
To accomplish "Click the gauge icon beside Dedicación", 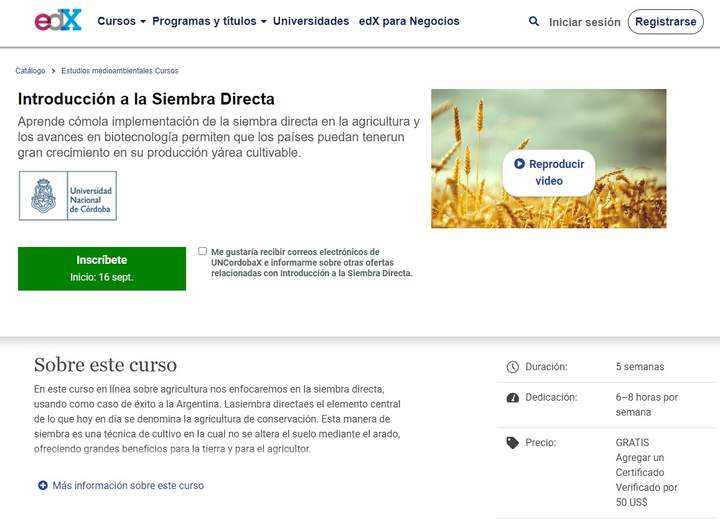I will click(x=513, y=397).
